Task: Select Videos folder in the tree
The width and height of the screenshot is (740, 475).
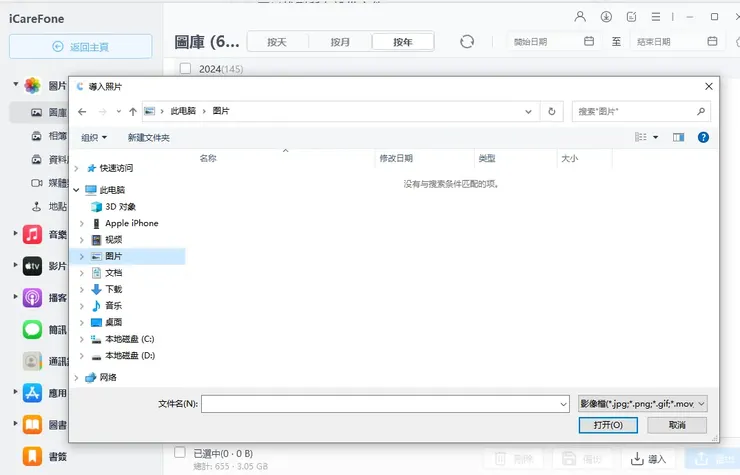Action: coord(113,239)
